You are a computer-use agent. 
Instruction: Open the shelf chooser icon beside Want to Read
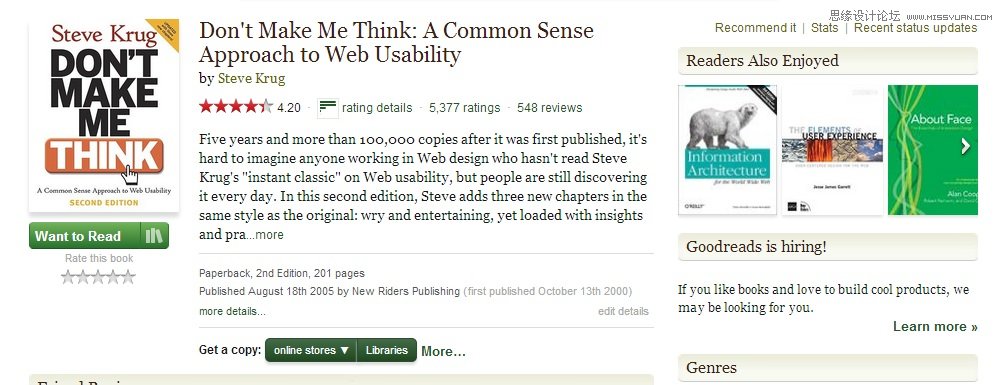point(154,235)
